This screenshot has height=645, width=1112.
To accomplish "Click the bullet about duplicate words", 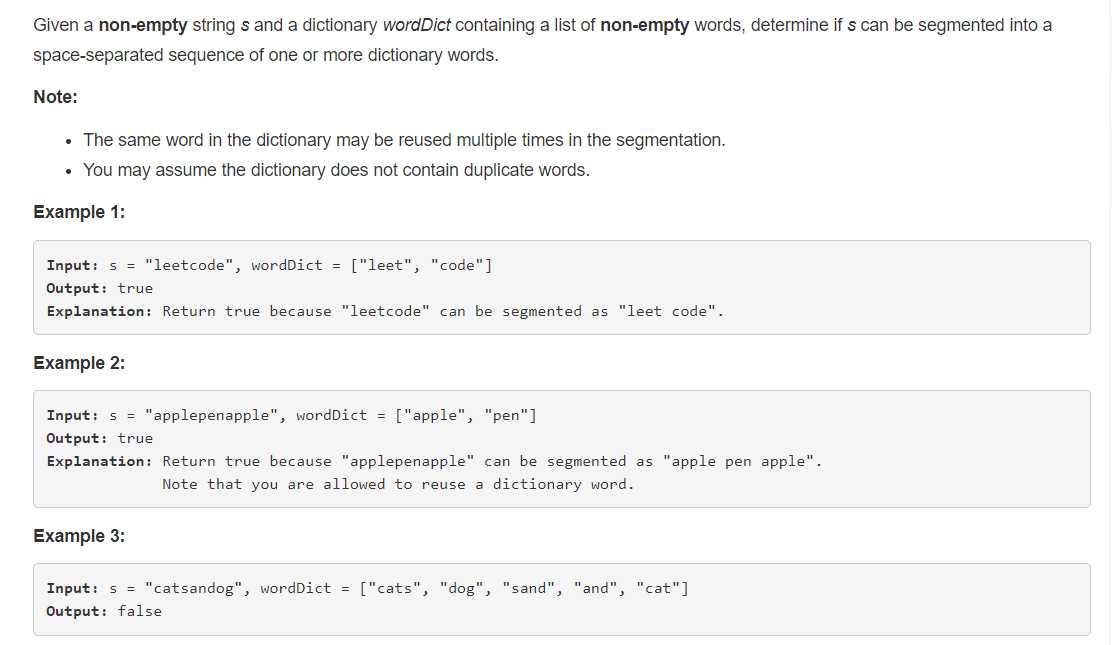I will click(336, 170).
